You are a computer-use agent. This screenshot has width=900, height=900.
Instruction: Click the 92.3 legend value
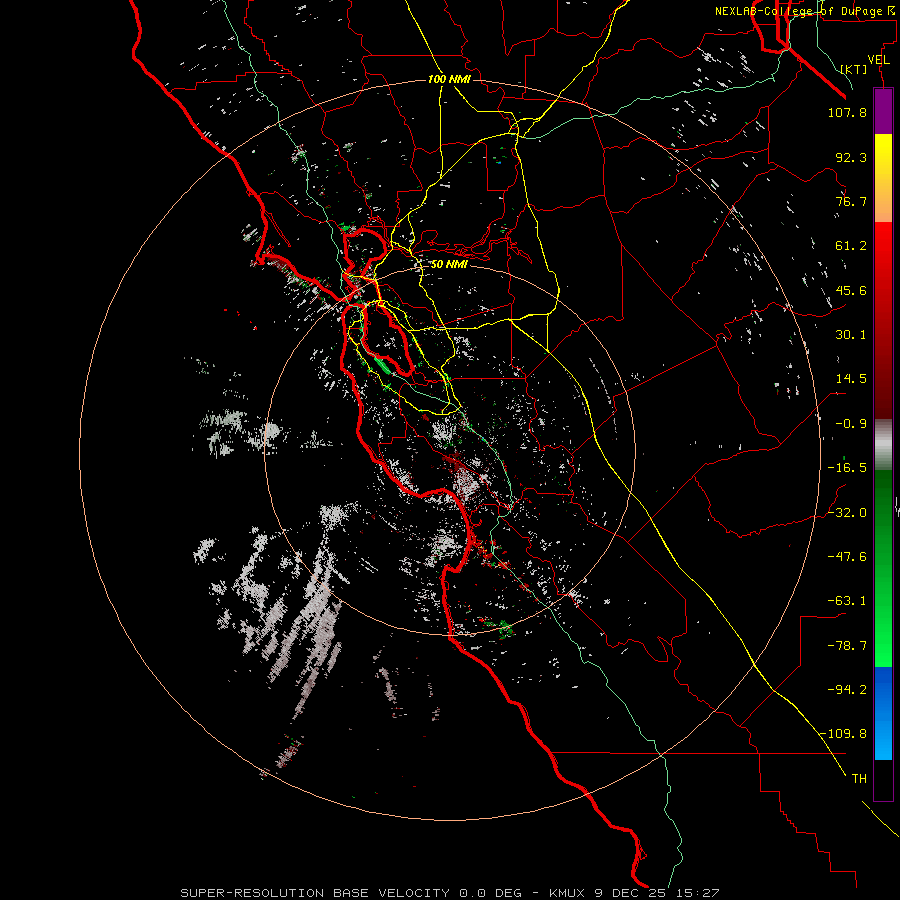pyautogui.click(x=851, y=157)
